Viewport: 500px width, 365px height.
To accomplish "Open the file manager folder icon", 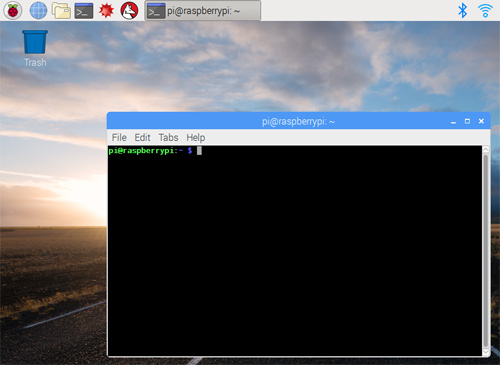I will click(61, 11).
